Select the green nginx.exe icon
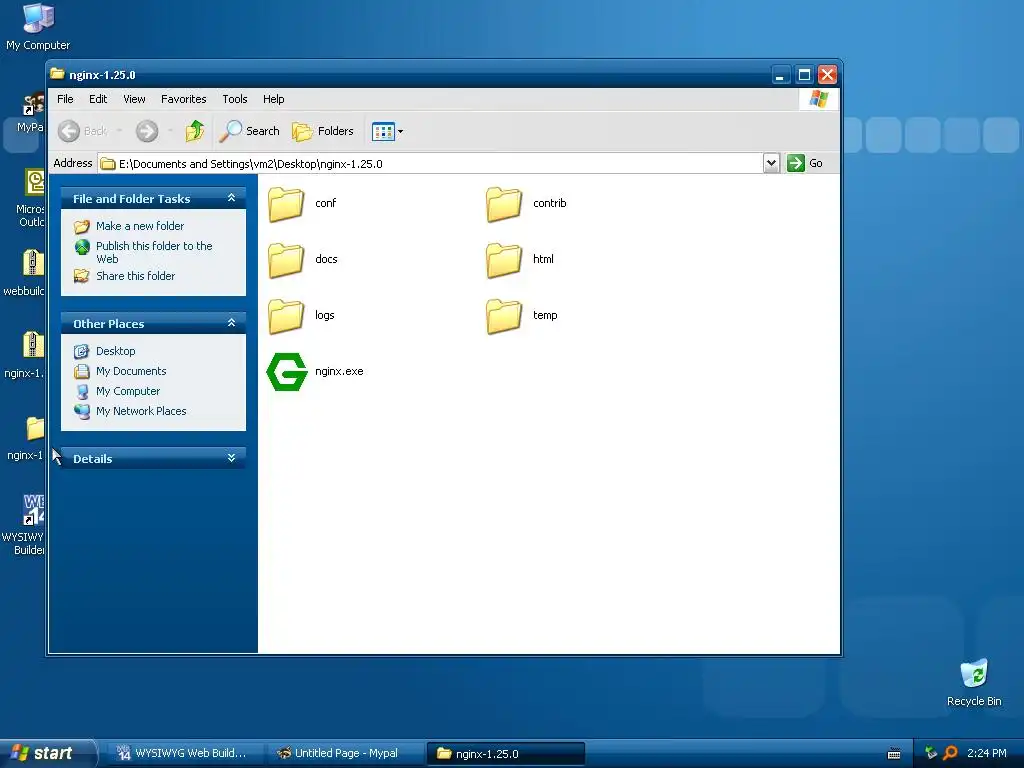Image resolution: width=1024 pixels, height=768 pixels. coord(287,372)
